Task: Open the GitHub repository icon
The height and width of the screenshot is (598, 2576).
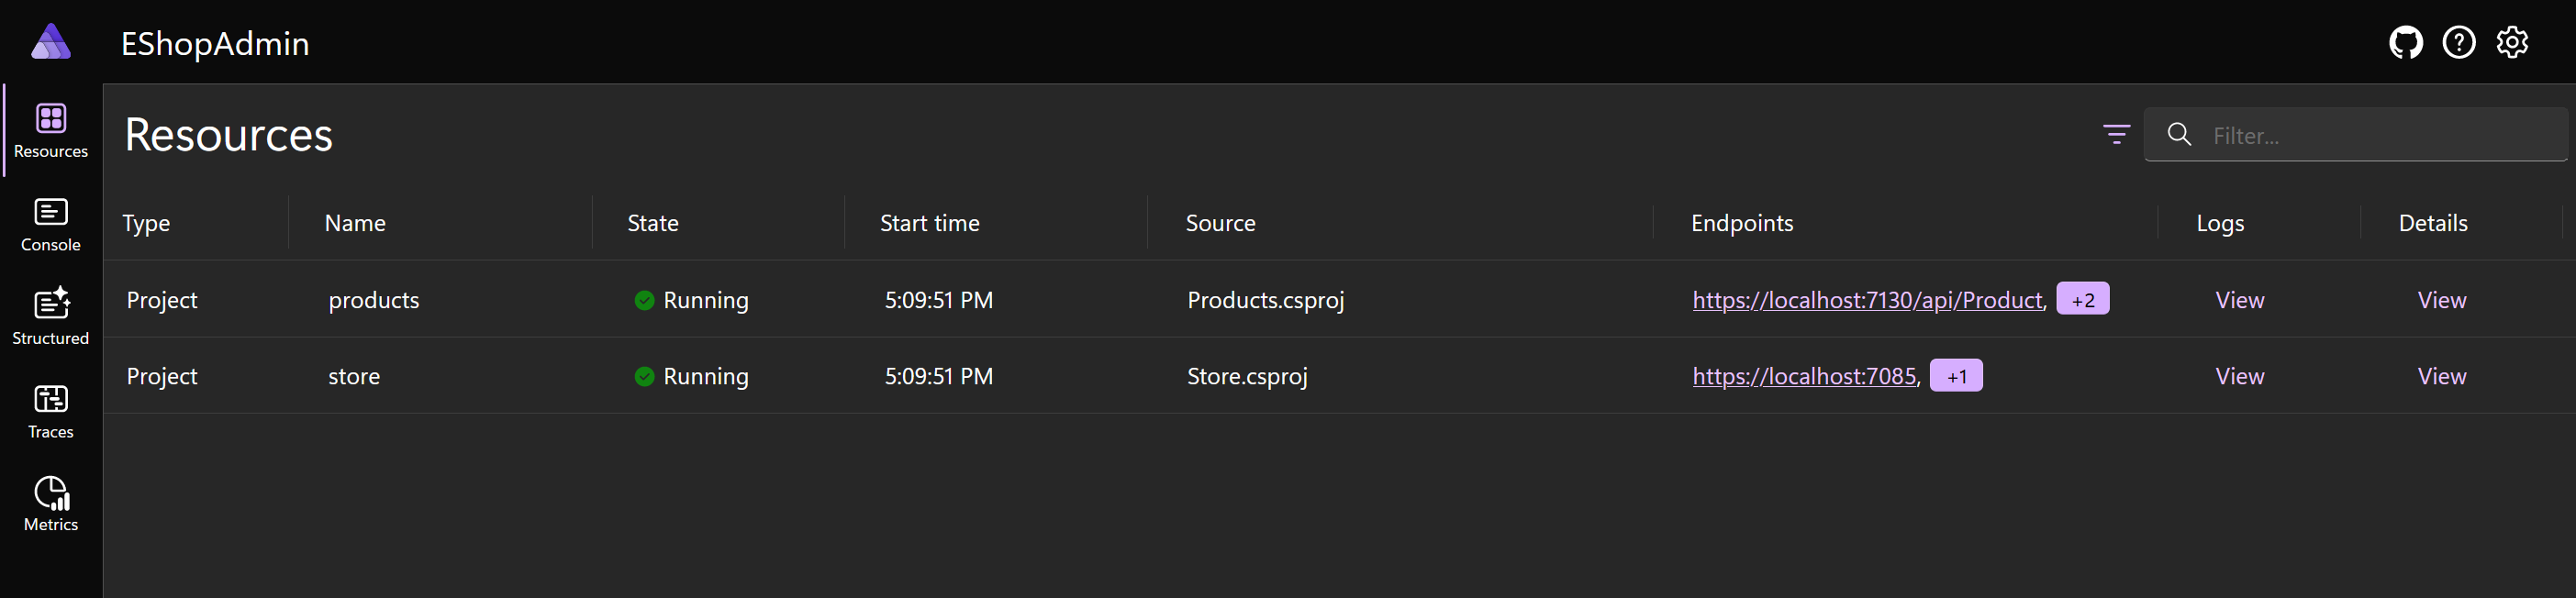Action: tap(2405, 42)
